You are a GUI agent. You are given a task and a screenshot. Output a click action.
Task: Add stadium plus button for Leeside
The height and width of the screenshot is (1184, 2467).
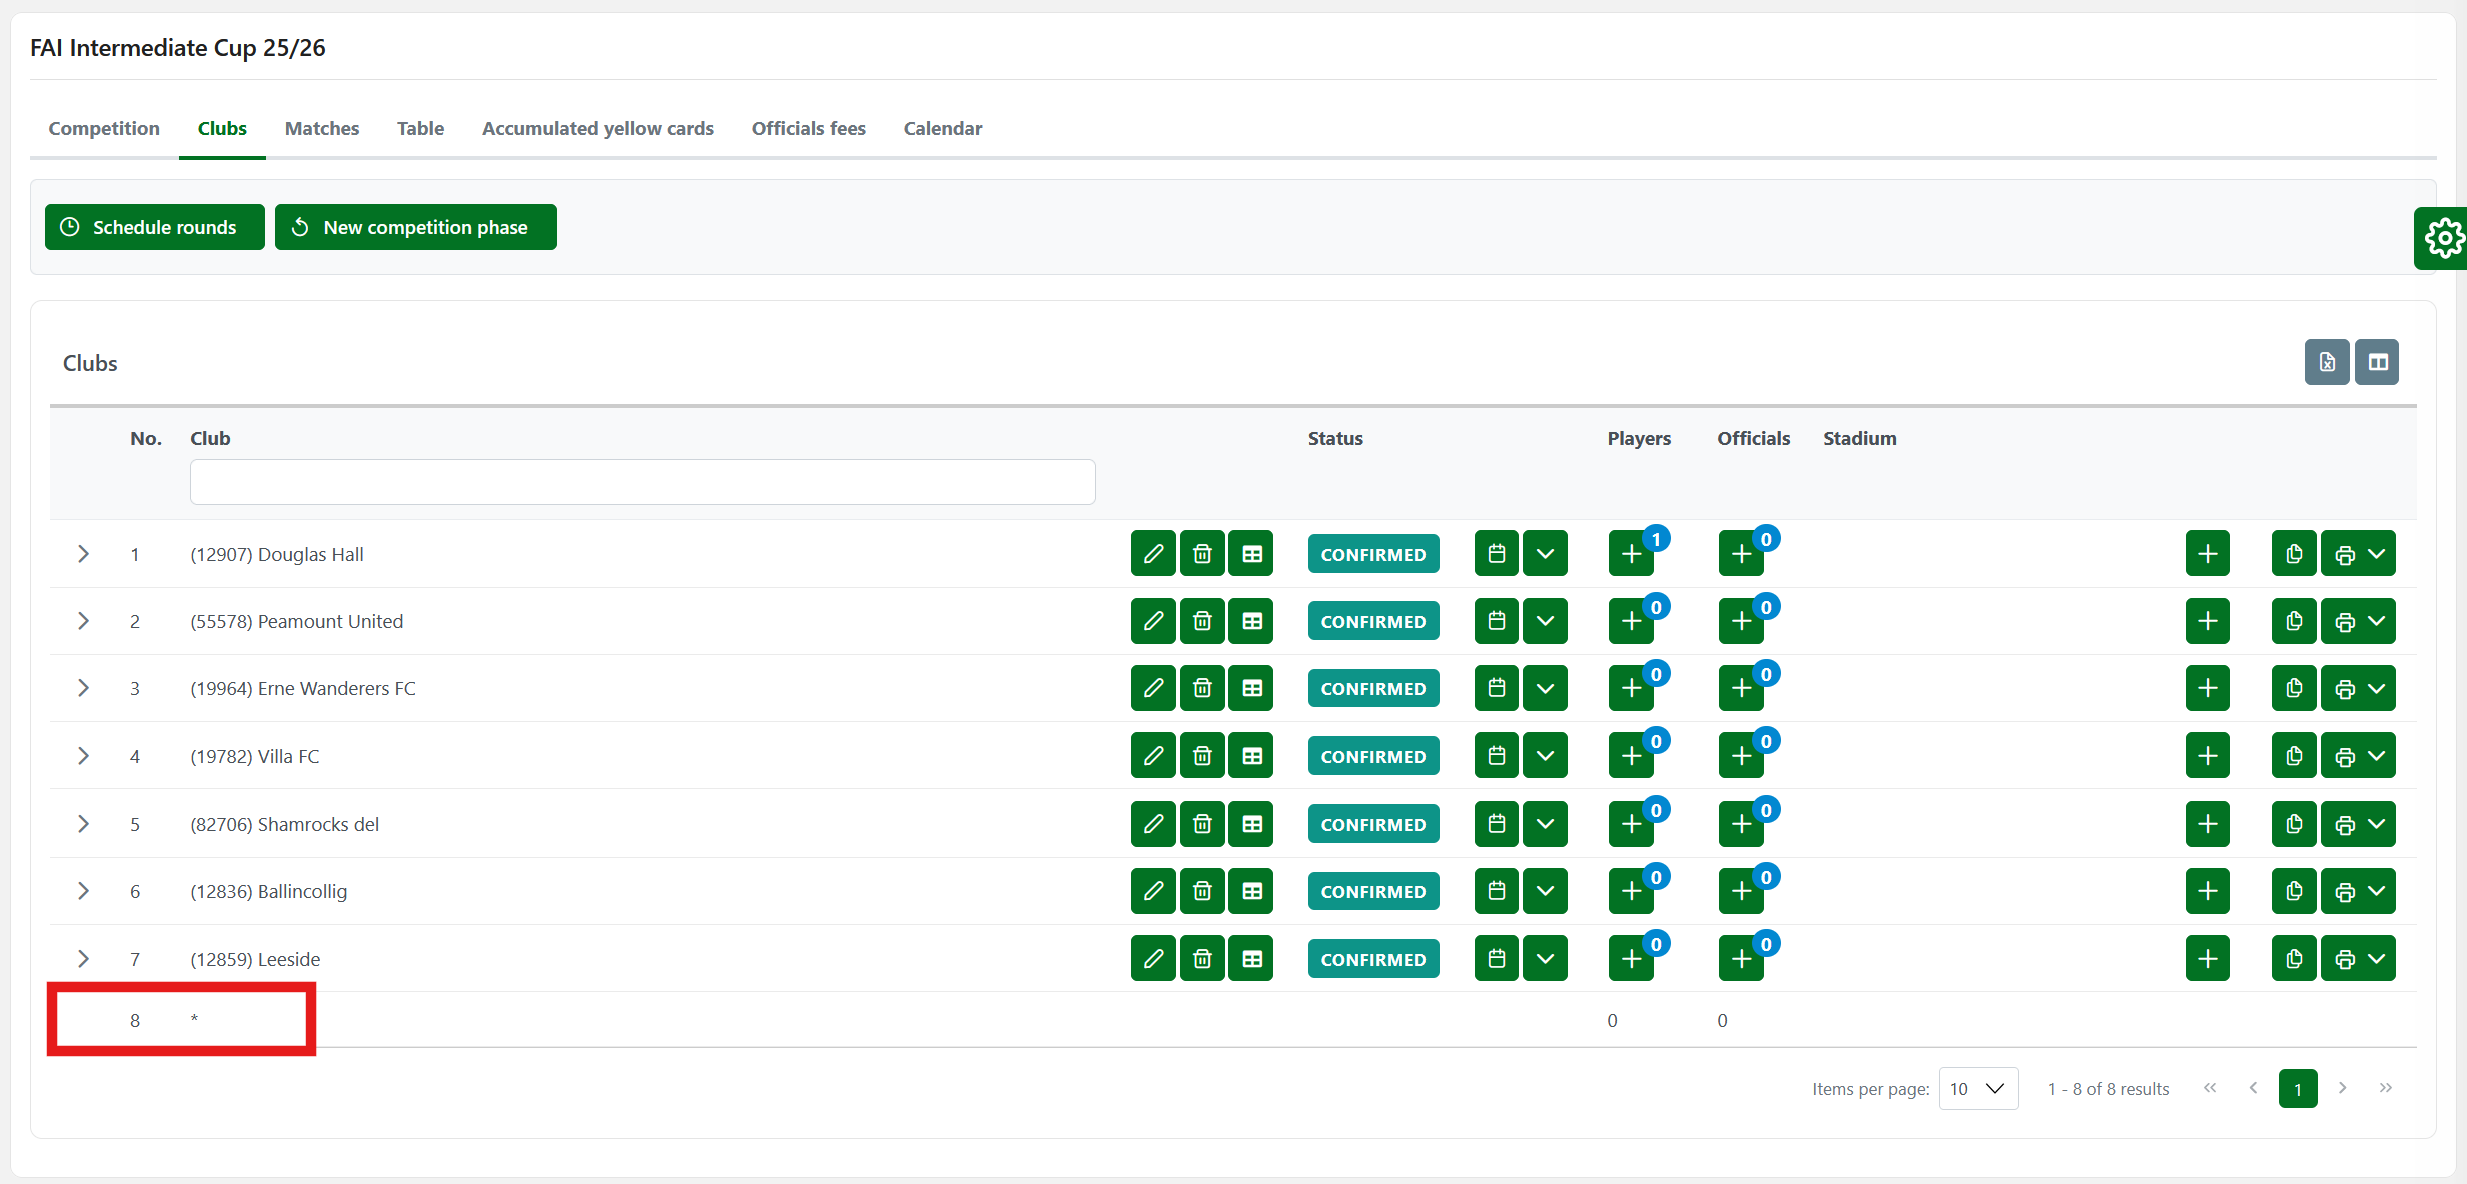tap(2207, 959)
